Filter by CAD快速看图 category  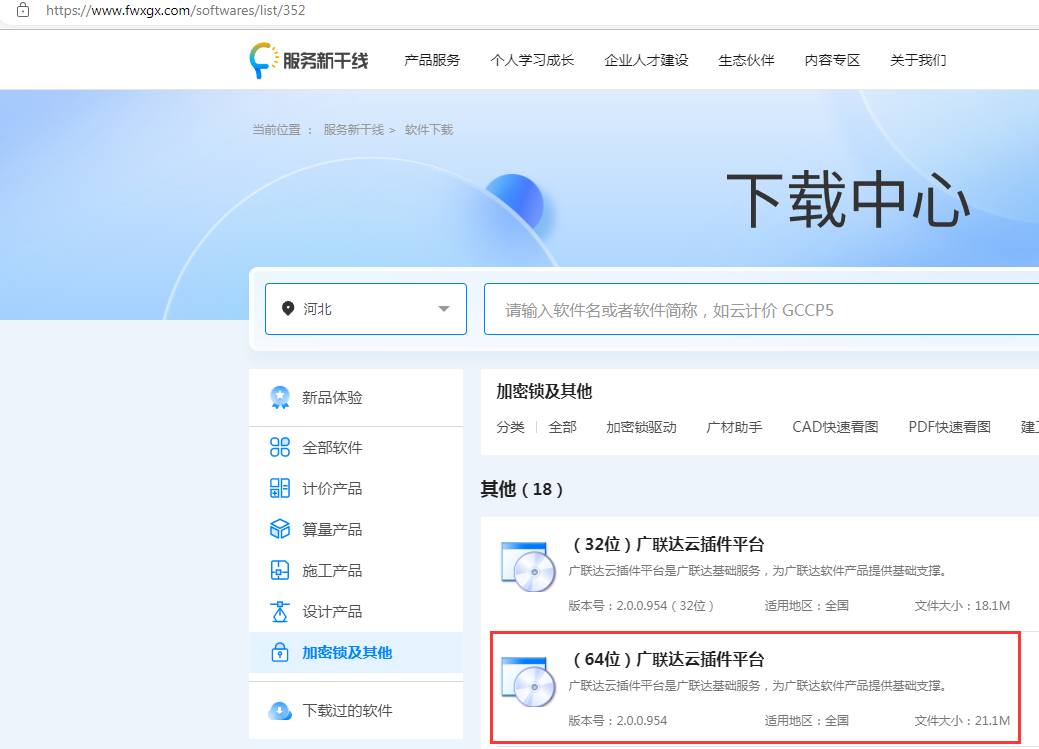(x=835, y=427)
